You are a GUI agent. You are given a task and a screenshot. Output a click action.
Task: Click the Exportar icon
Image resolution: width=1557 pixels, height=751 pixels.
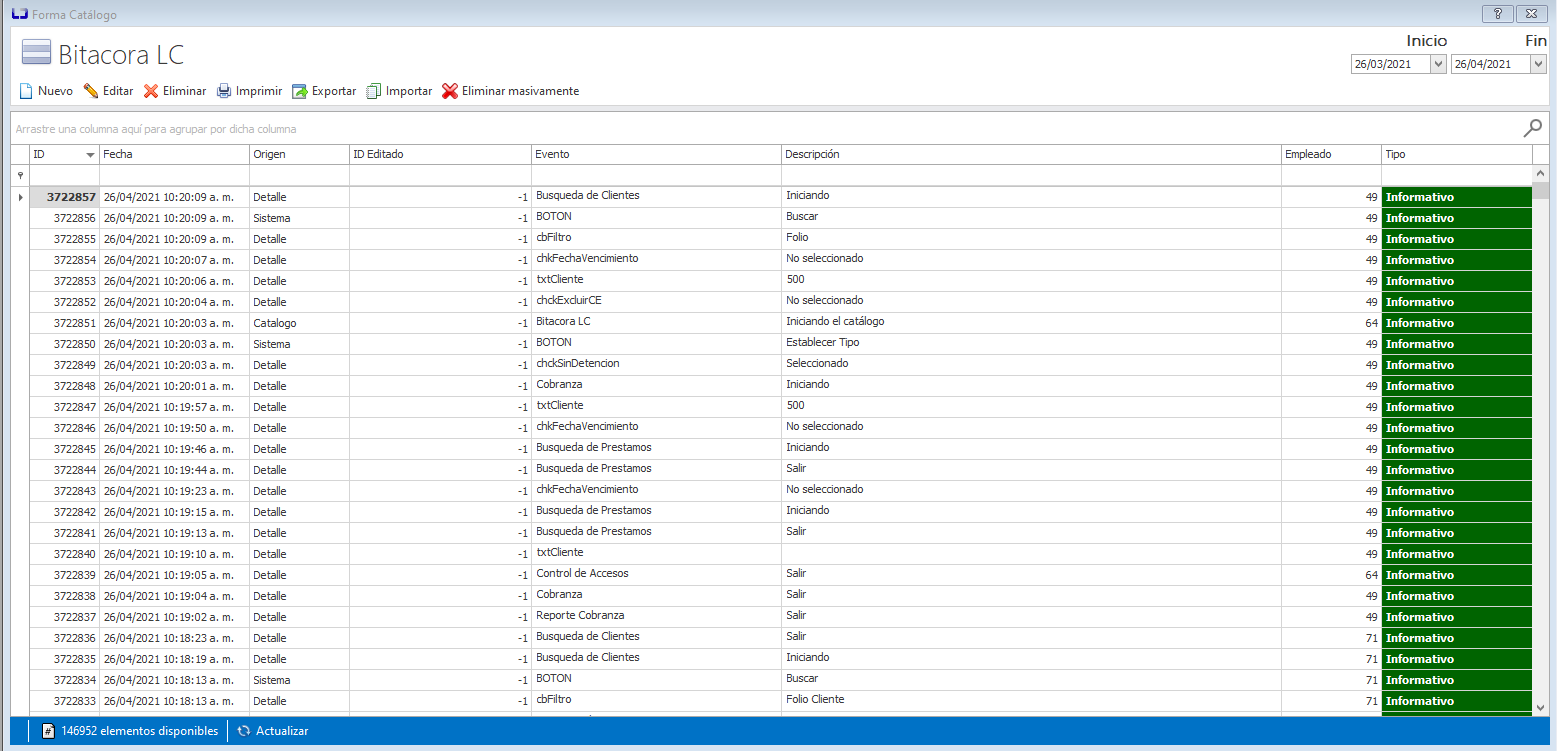click(300, 91)
